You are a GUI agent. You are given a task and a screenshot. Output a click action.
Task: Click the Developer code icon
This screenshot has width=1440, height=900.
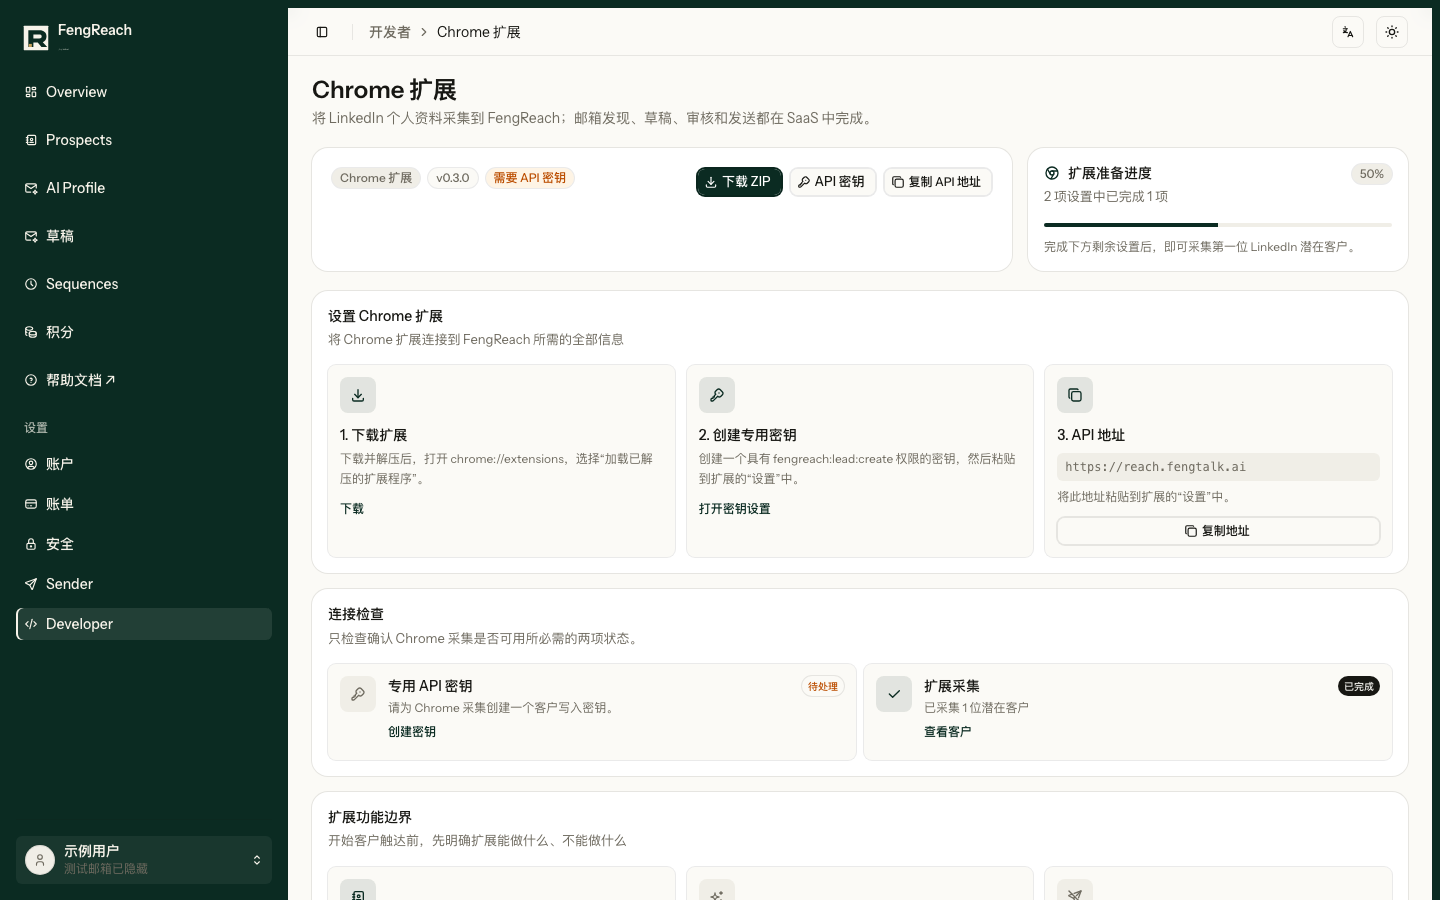[31, 624]
